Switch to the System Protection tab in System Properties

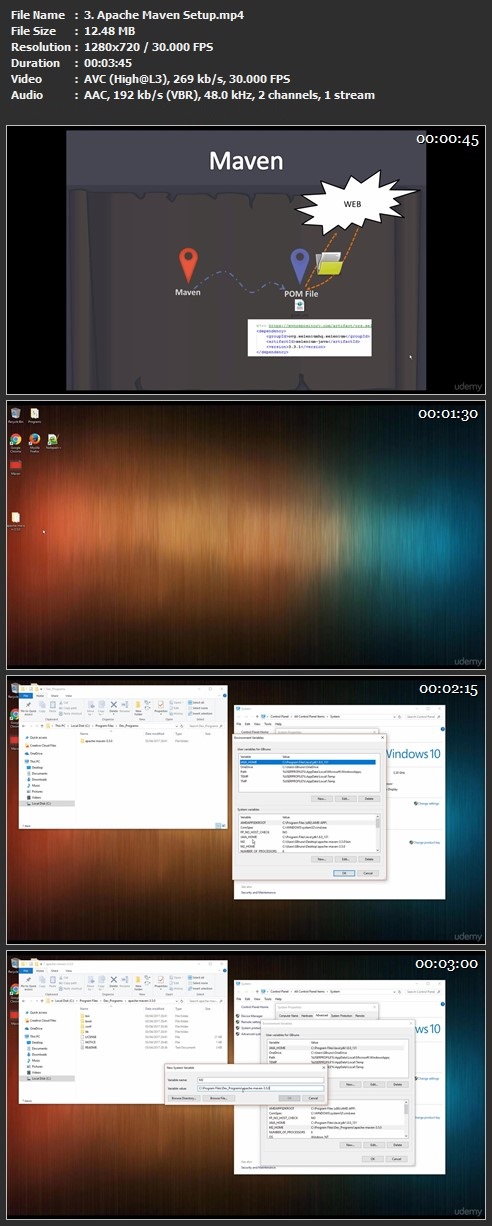pos(342,1016)
